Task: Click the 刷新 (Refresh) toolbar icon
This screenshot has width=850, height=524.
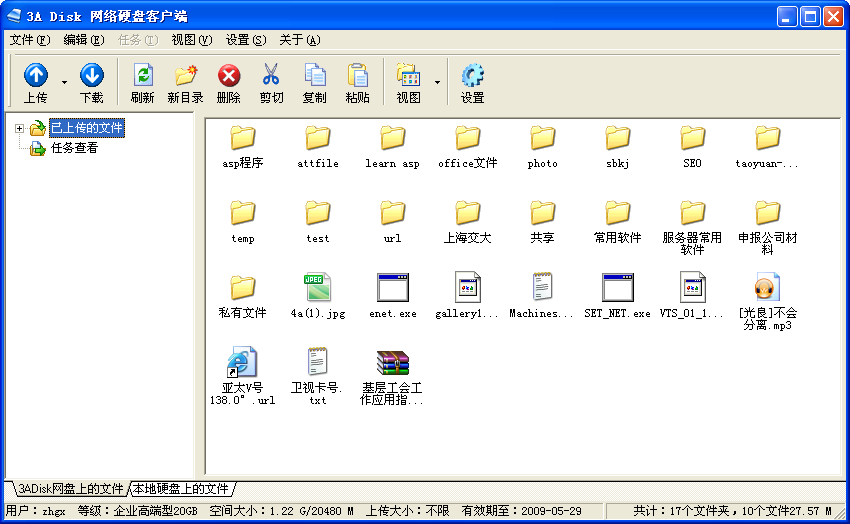Action: coord(143,76)
